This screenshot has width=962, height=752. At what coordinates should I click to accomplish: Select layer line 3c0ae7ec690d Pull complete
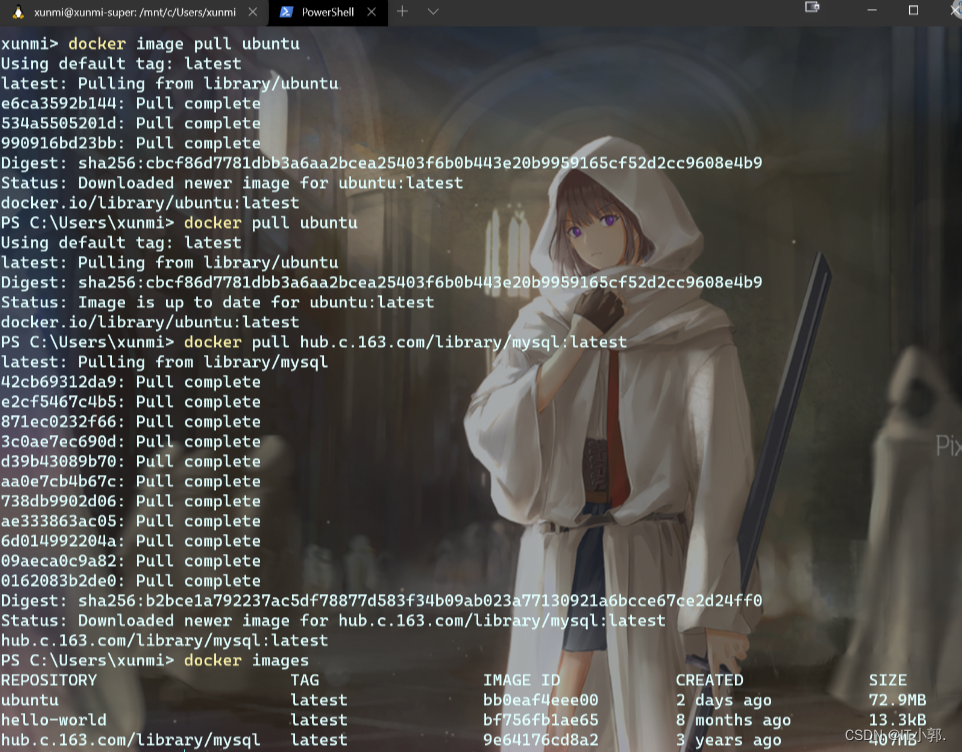(131, 442)
